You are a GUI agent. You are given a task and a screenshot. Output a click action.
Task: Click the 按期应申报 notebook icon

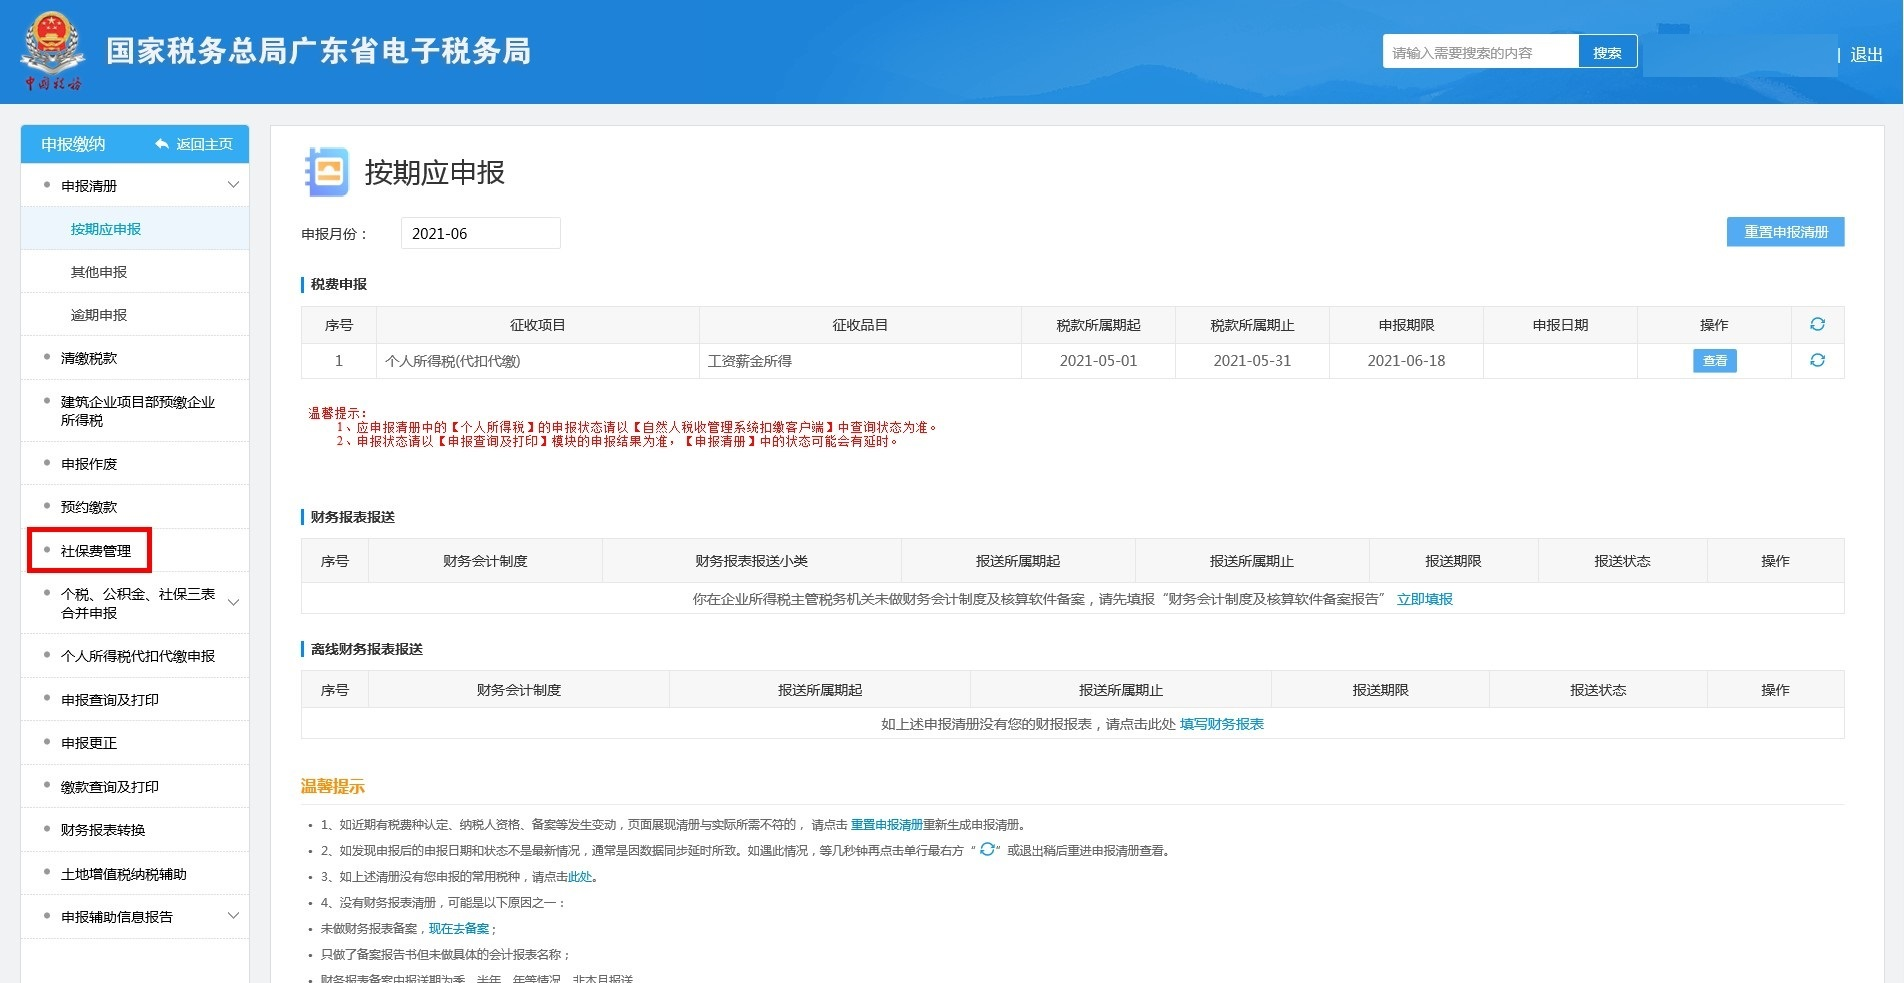point(327,173)
